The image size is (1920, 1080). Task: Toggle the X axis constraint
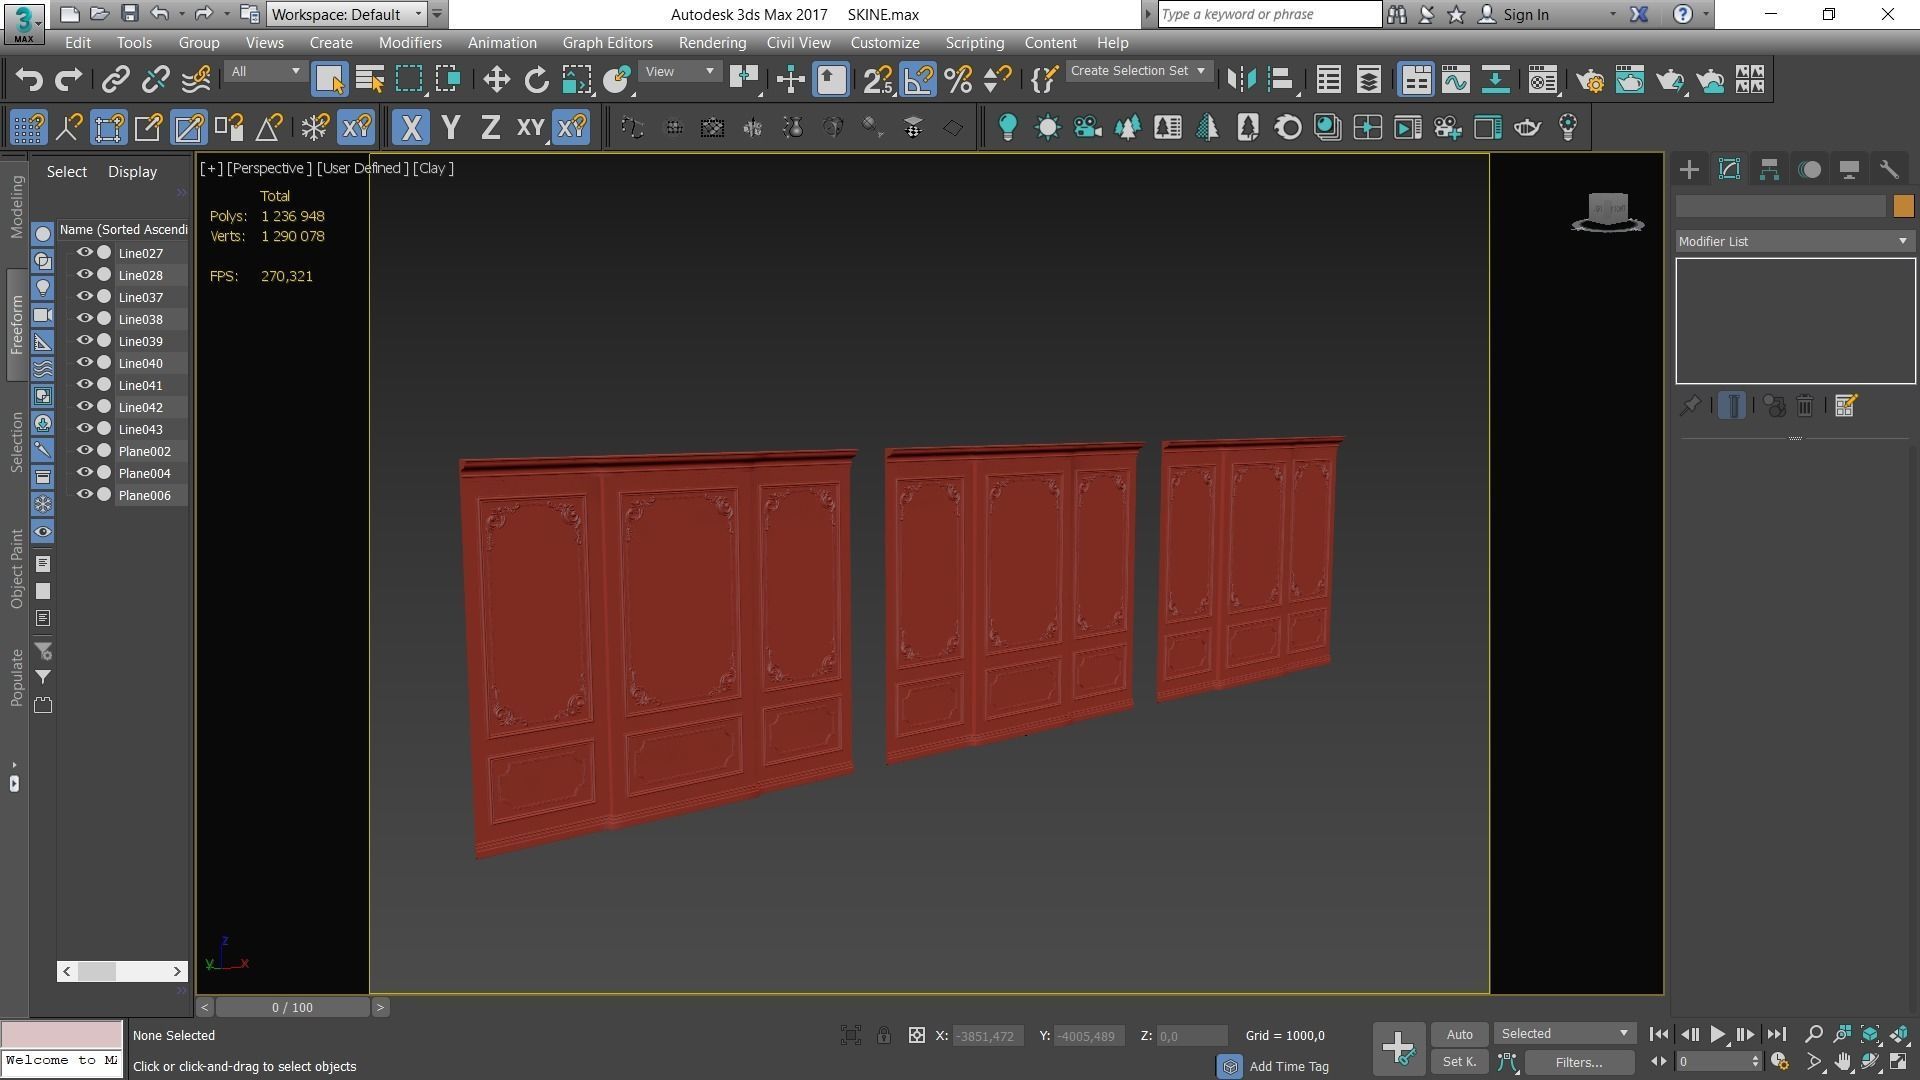tap(410, 128)
